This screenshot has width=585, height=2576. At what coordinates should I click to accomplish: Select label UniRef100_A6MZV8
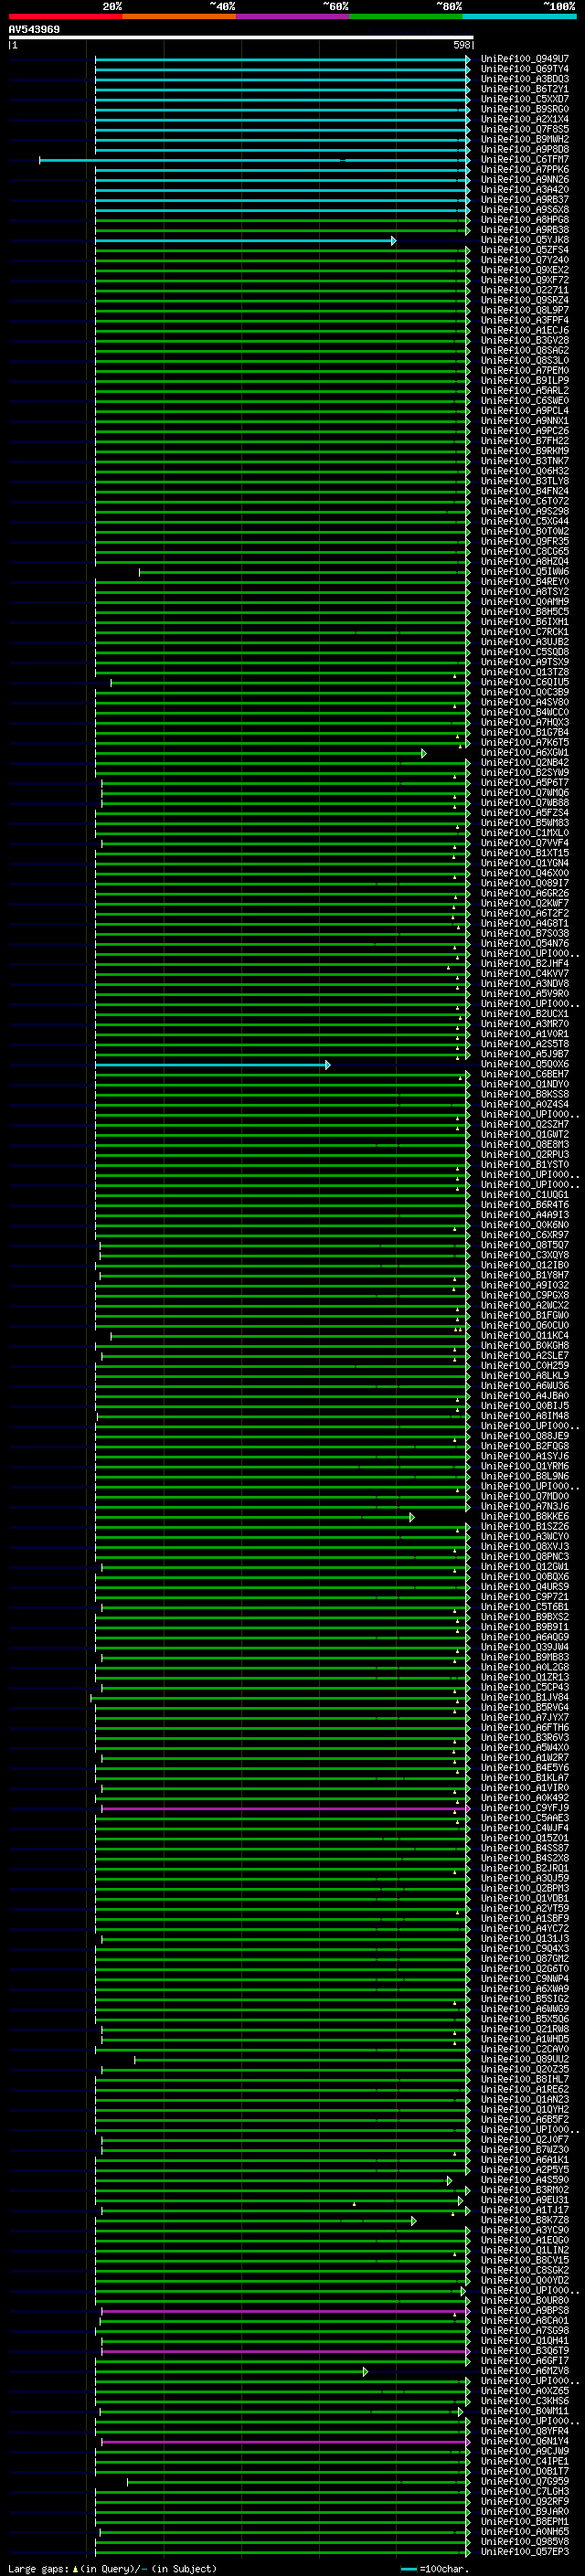pyautogui.click(x=524, y=2371)
